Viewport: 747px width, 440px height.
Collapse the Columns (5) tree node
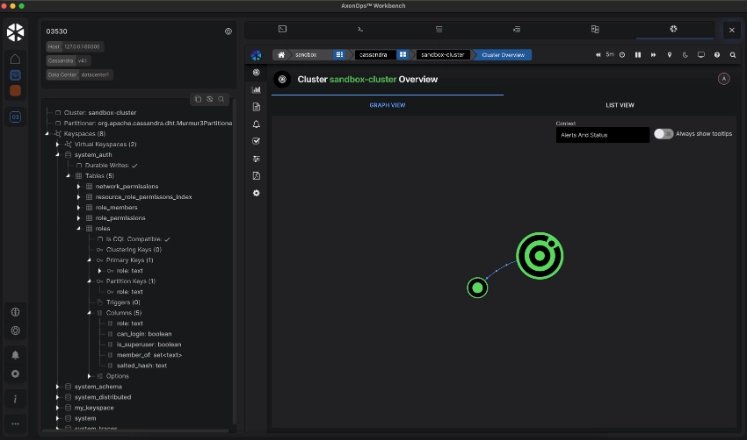88,313
